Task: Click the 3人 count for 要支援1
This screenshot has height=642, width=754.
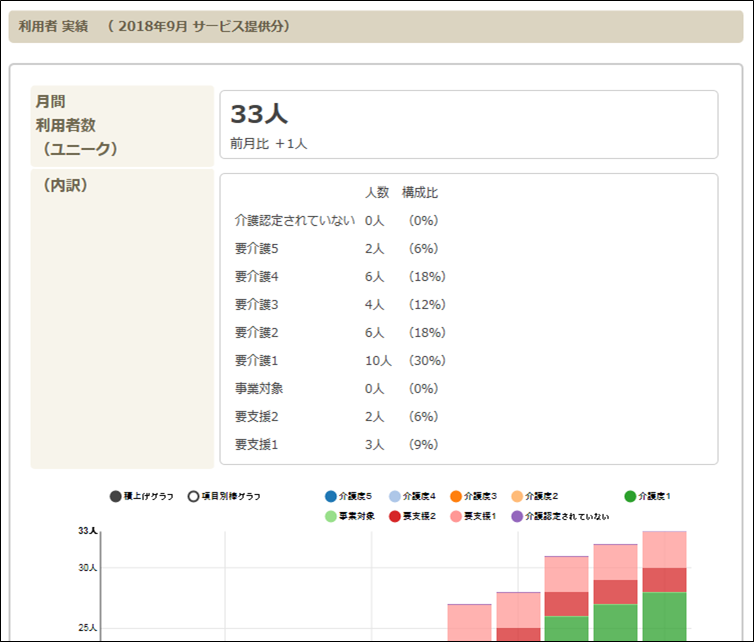Action: tap(375, 444)
